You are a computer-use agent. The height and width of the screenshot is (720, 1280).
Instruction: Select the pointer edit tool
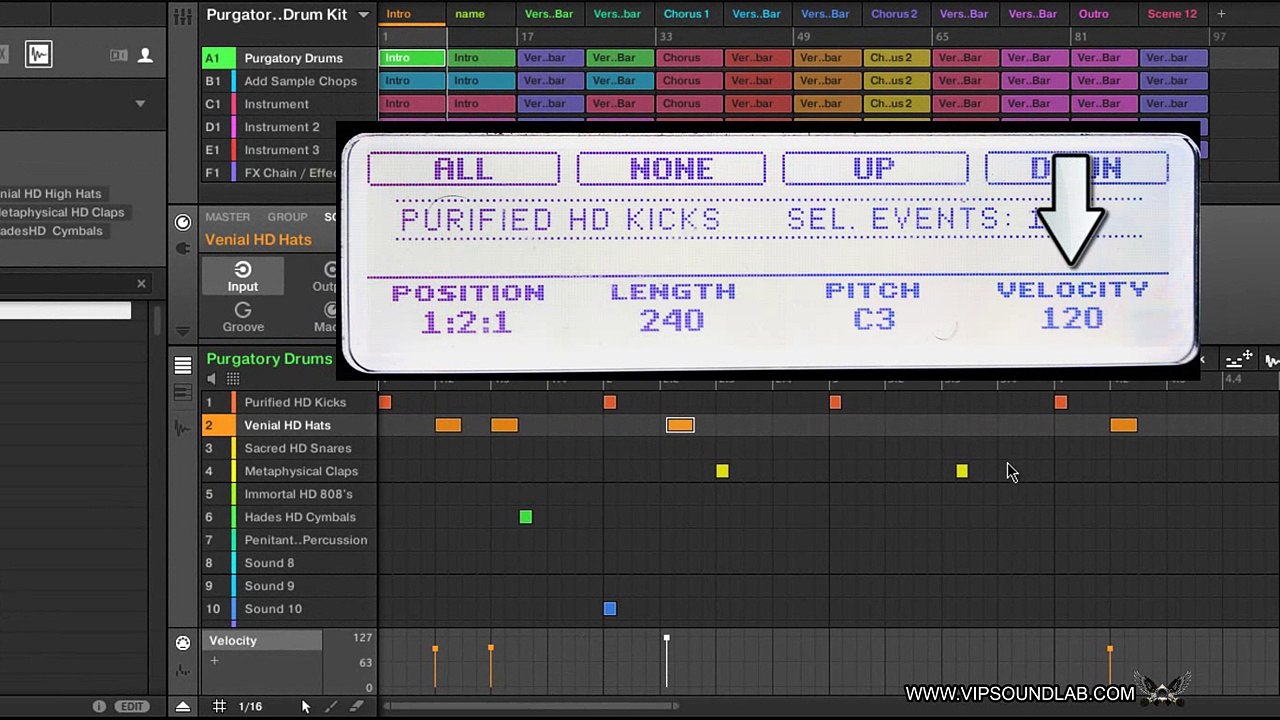coord(306,706)
